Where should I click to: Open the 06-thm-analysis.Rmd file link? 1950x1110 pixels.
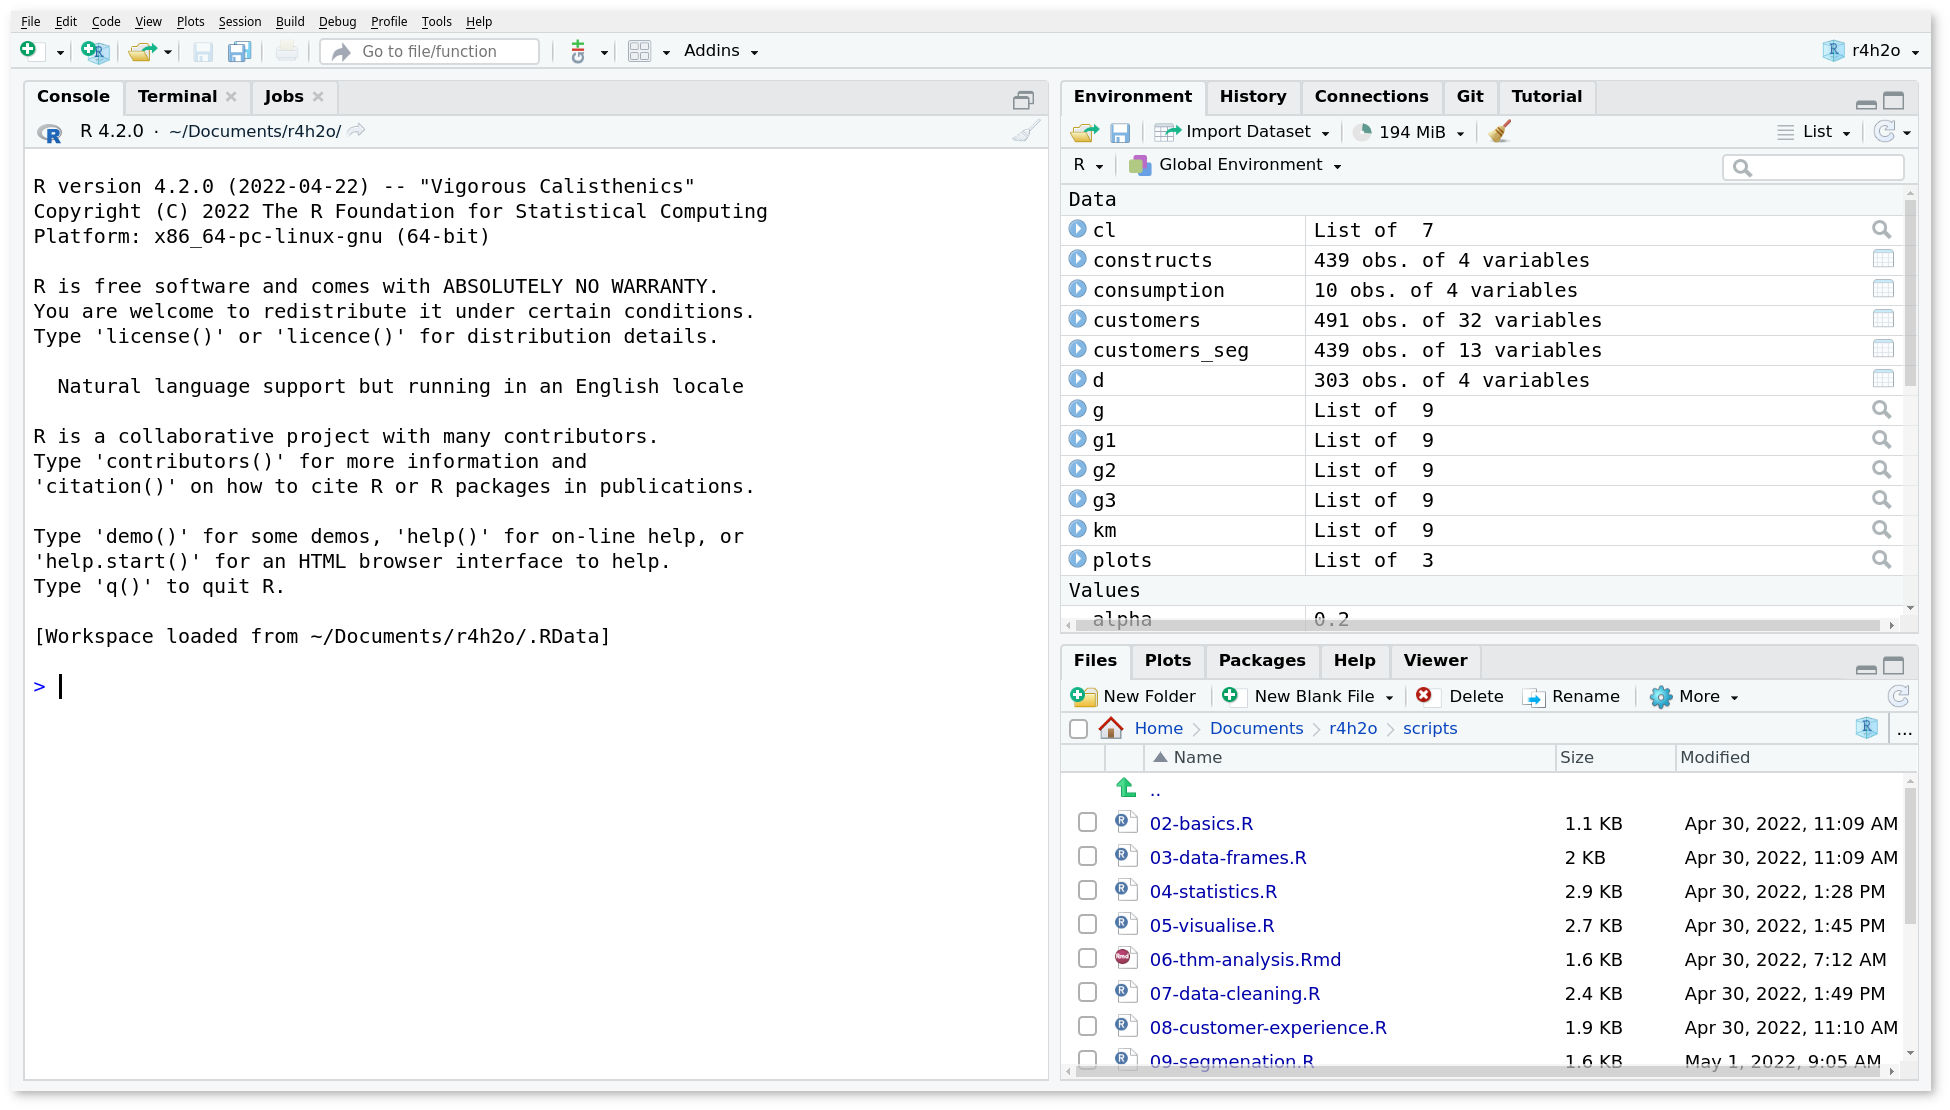coord(1245,959)
